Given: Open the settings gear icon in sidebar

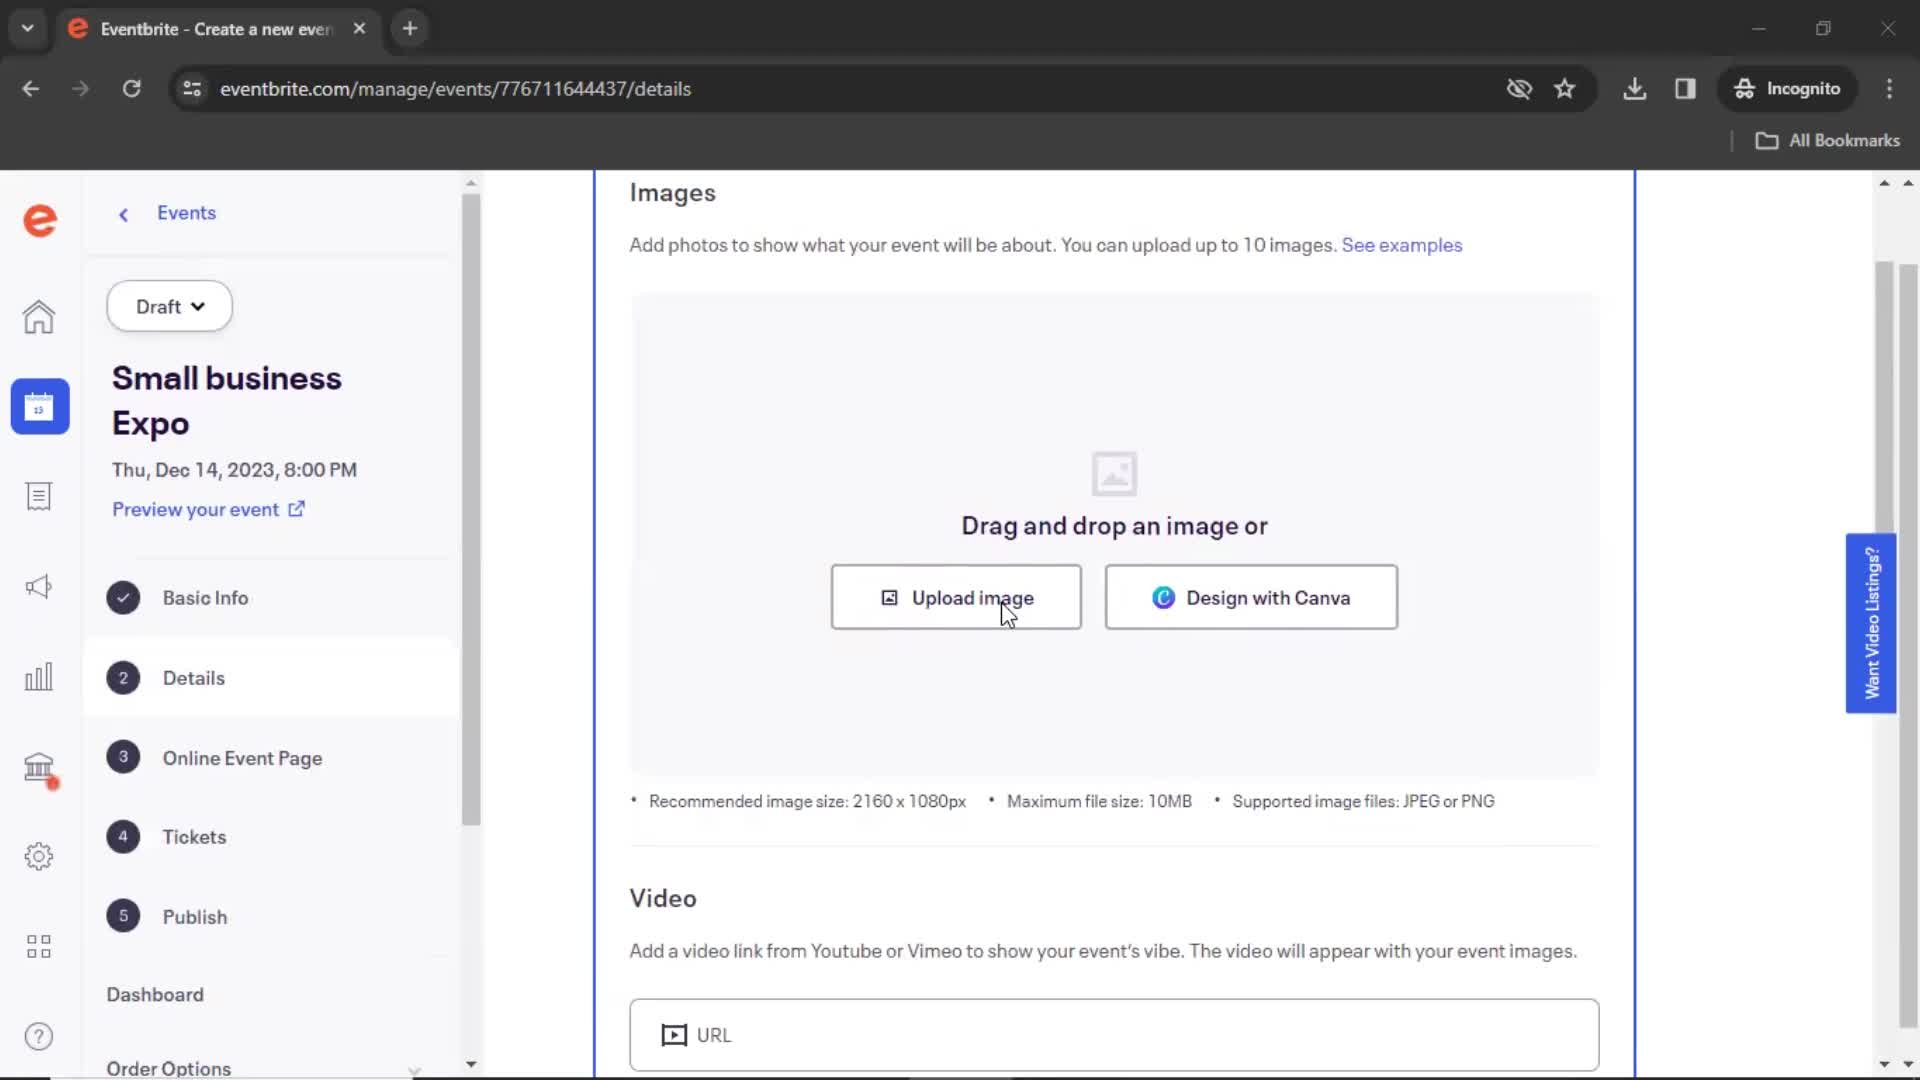Looking at the screenshot, I should tap(38, 856).
